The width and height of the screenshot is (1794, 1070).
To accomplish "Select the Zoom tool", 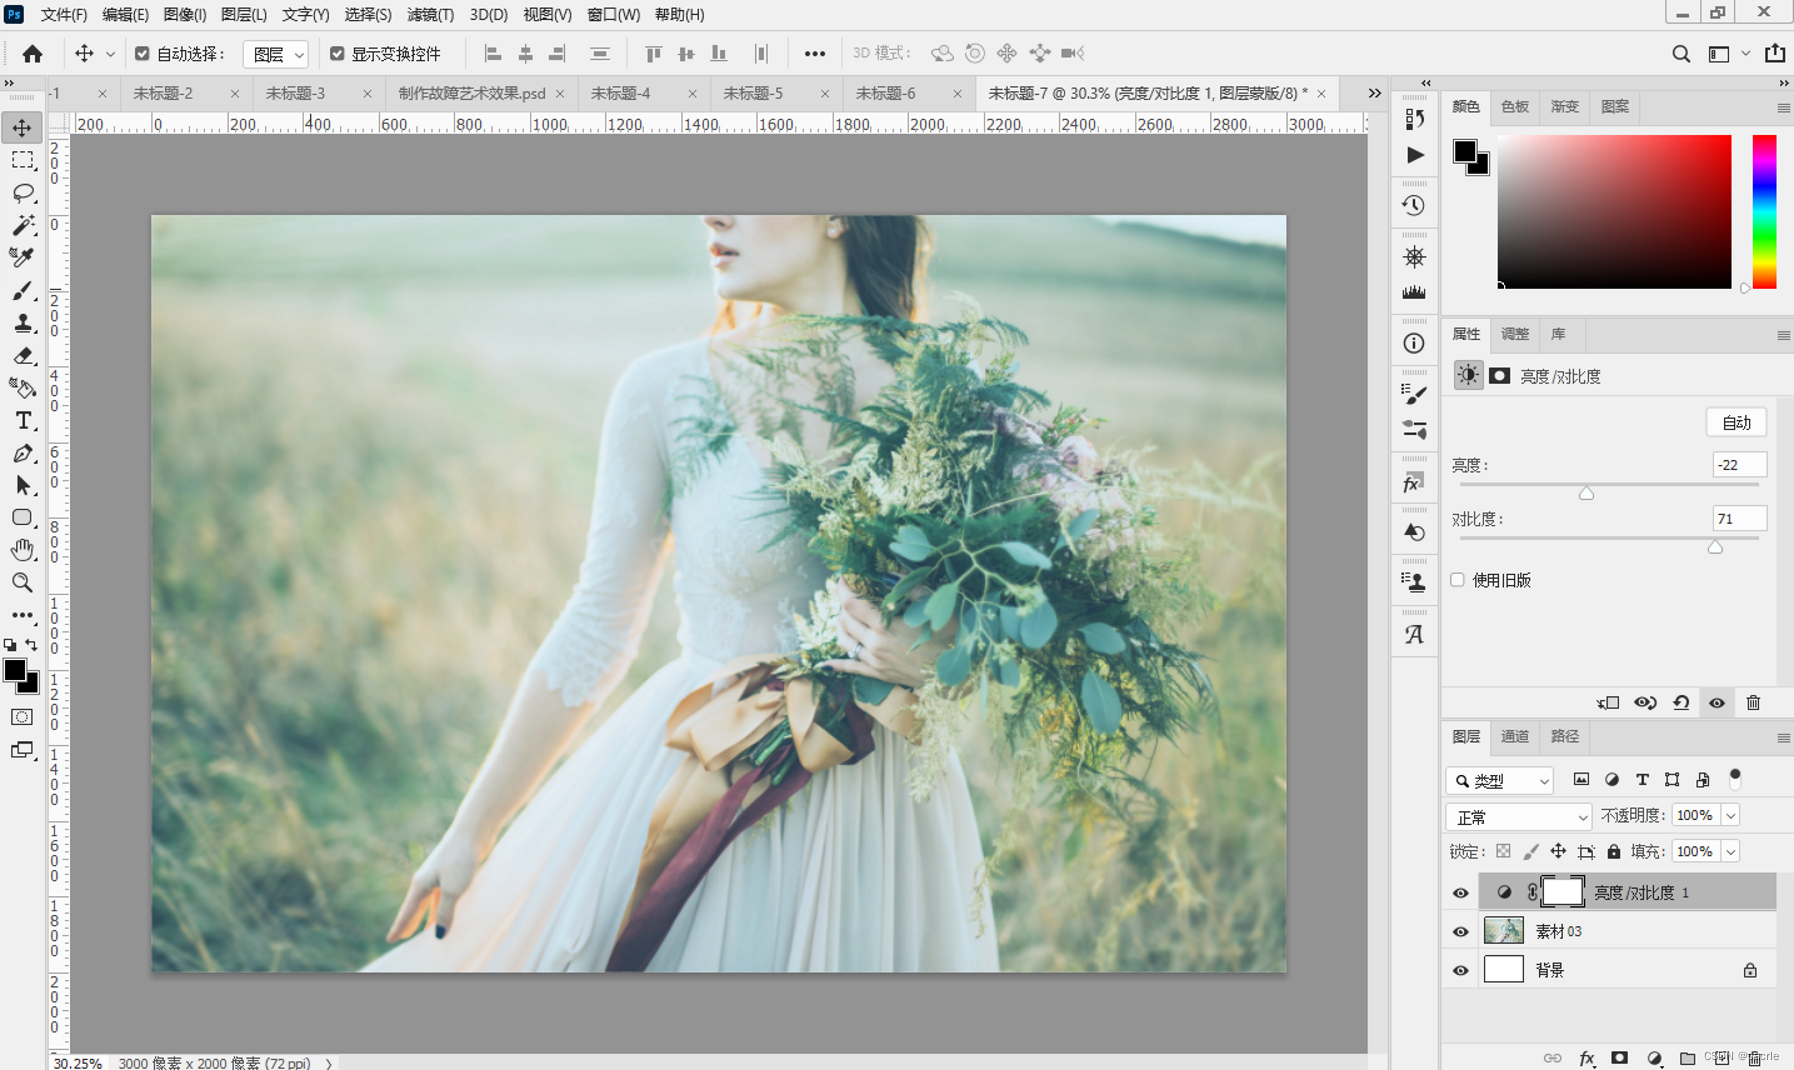I will pyautogui.click(x=22, y=582).
